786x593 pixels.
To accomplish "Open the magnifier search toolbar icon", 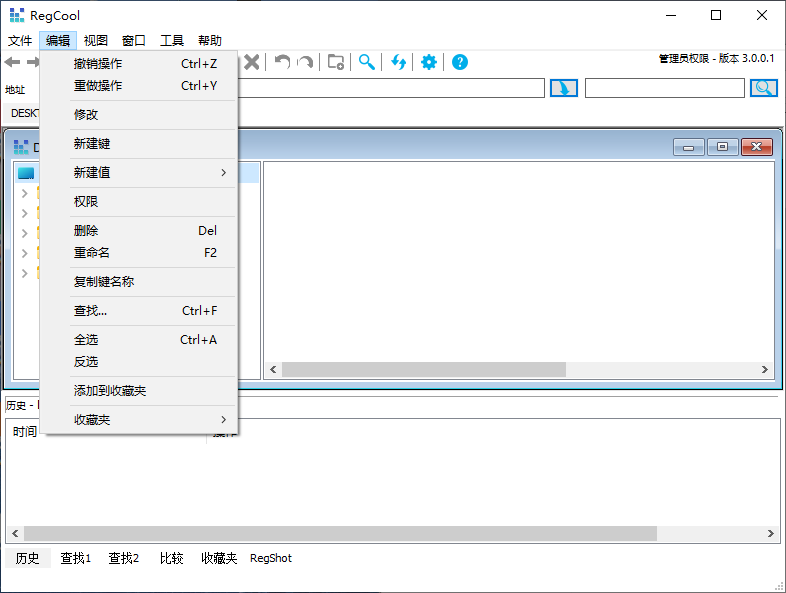I will [x=366, y=62].
